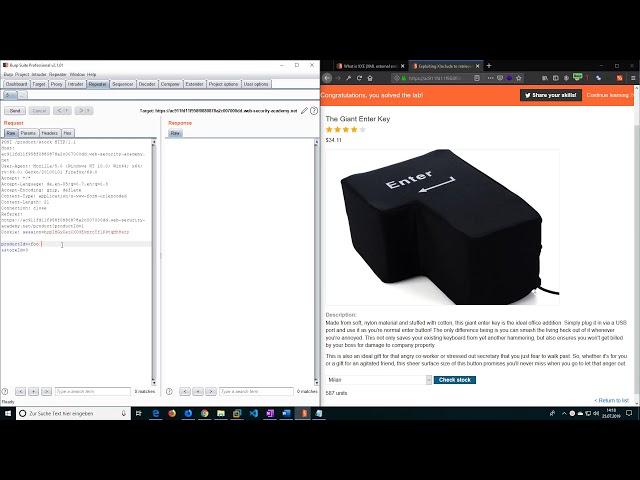640x480 pixels.
Task: Open page actions three-dots menu
Action: (490, 78)
